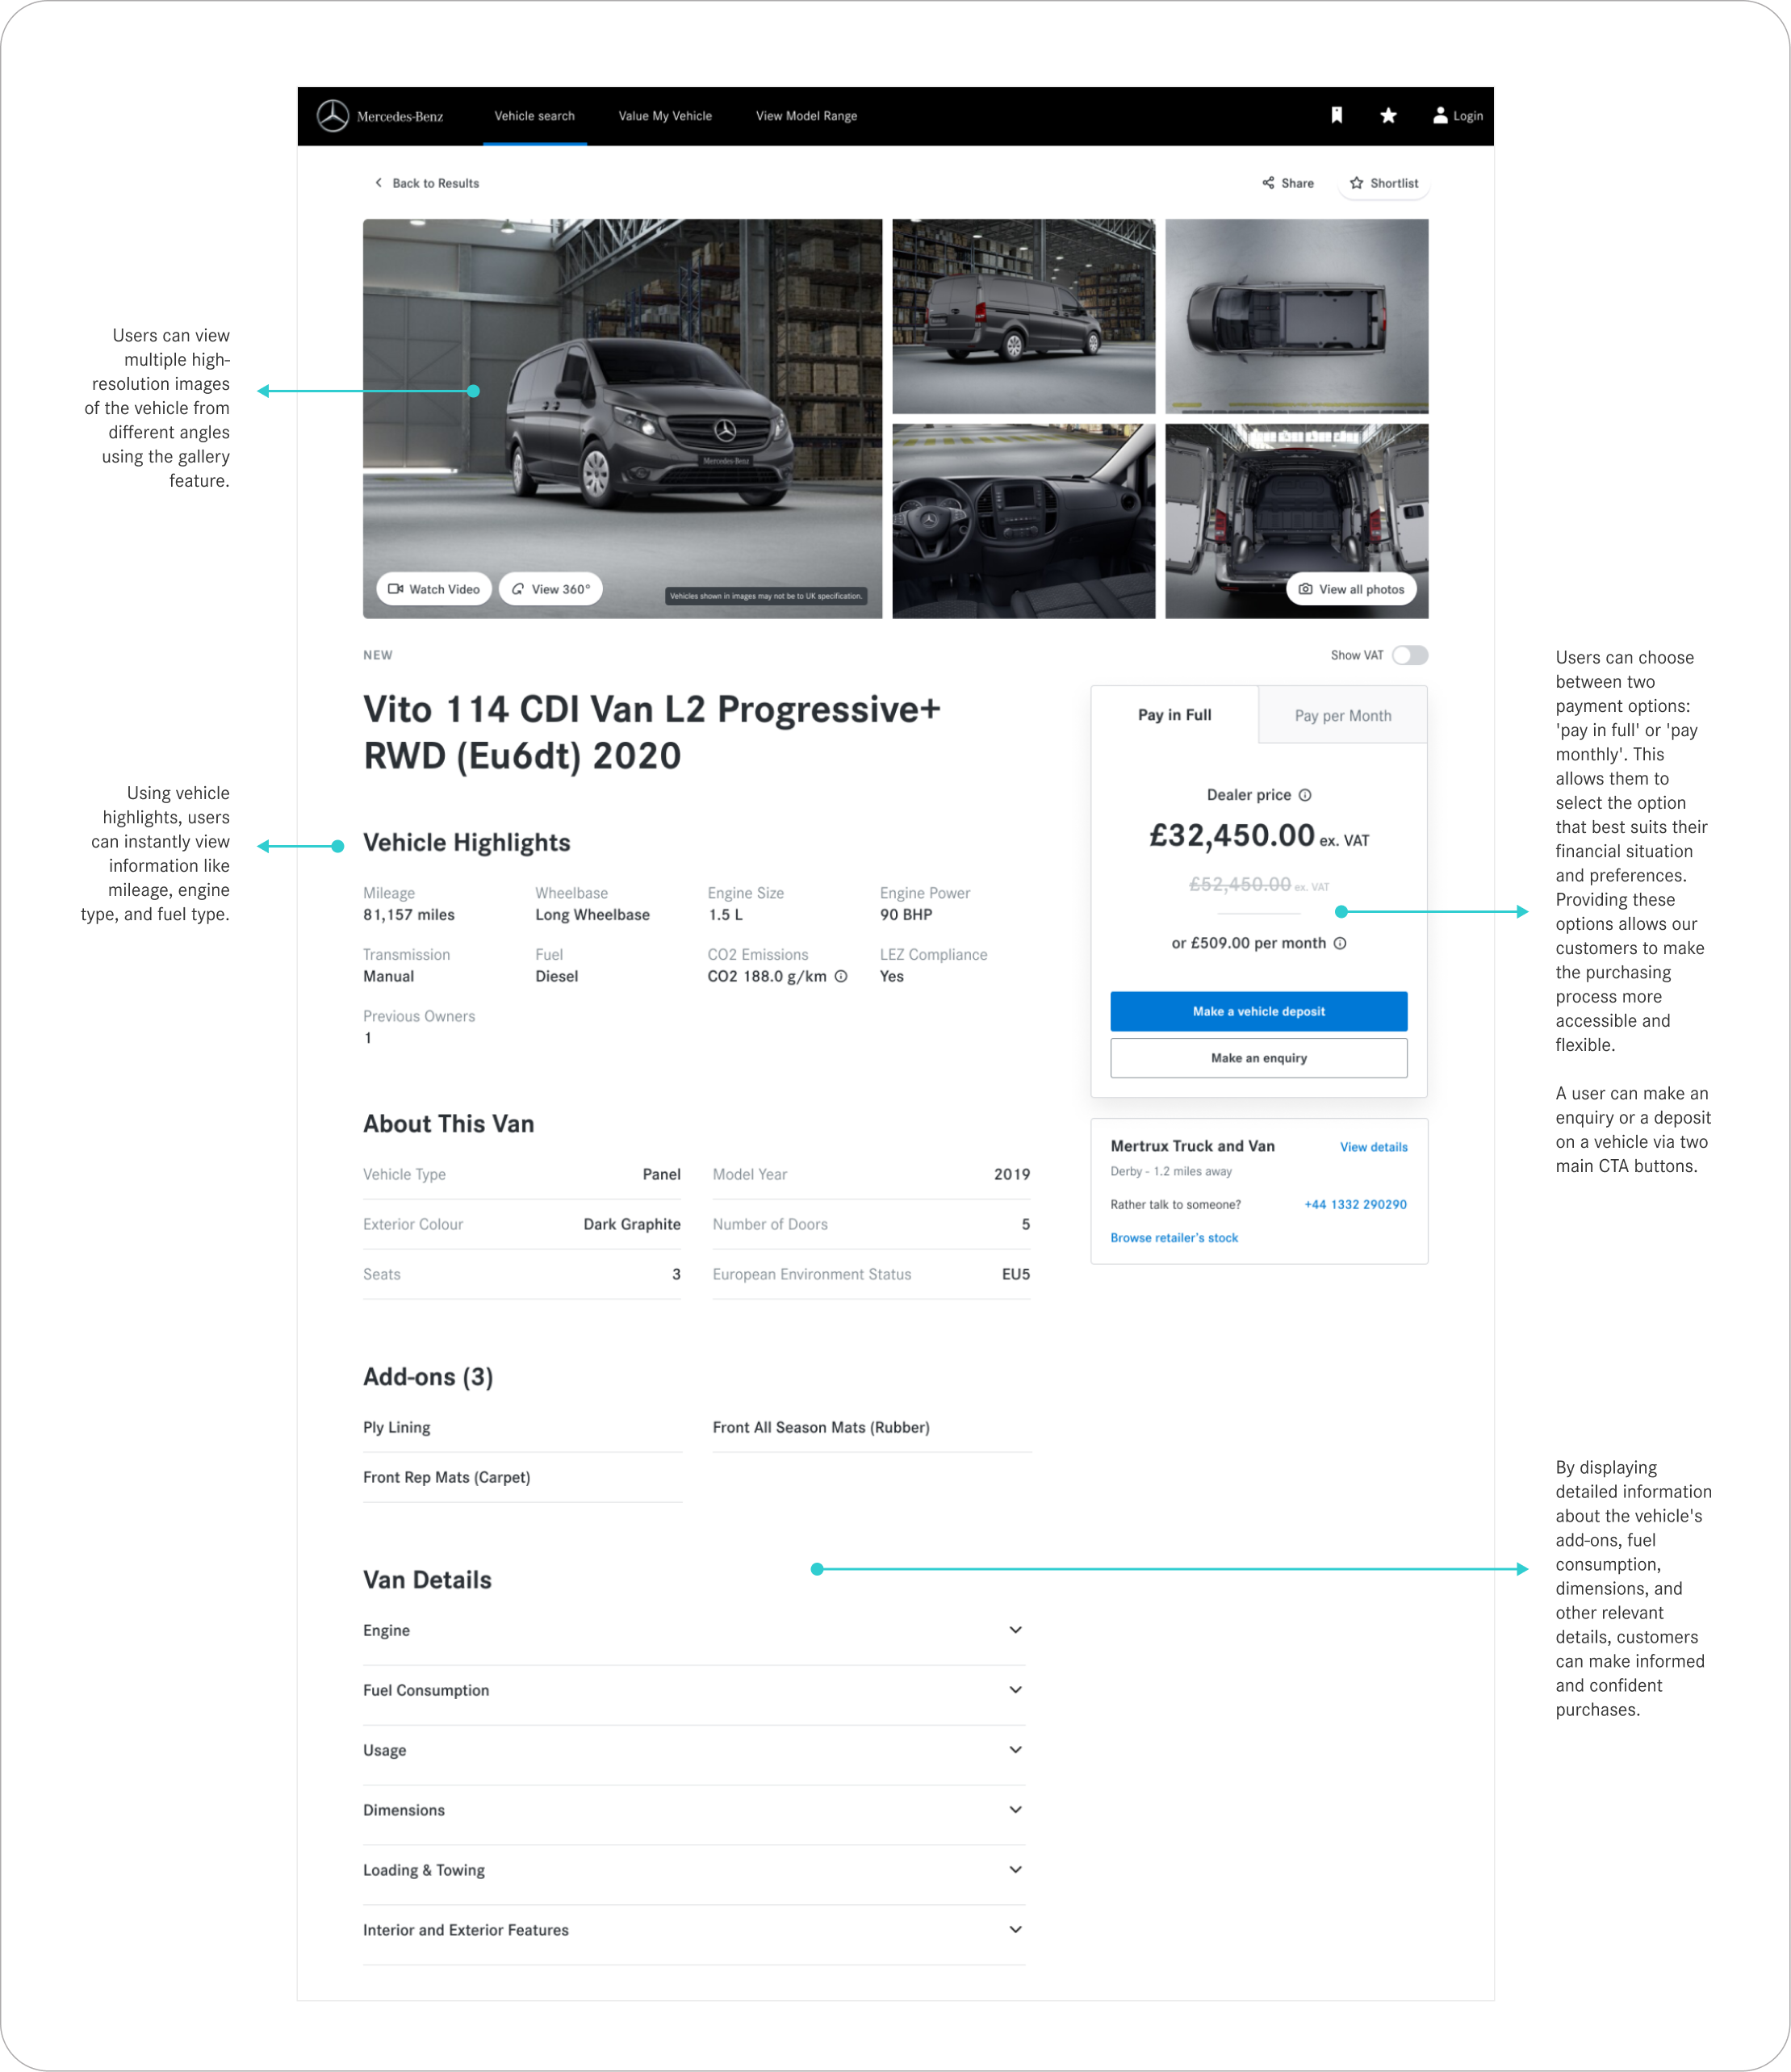The image size is (1791, 2072).
Task: Click the CO2 Emissions info icon
Action: (x=841, y=977)
